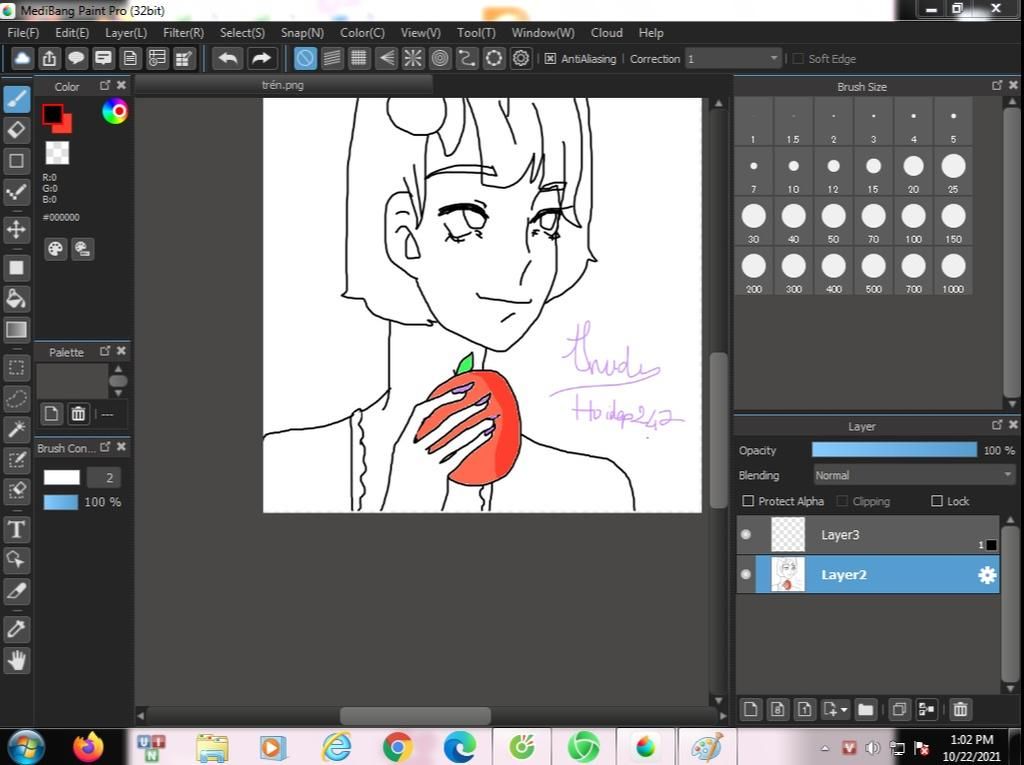This screenshot has height=765, width=1024.
Task: Click the Redo arrow
Action: [x=261, y=58]
